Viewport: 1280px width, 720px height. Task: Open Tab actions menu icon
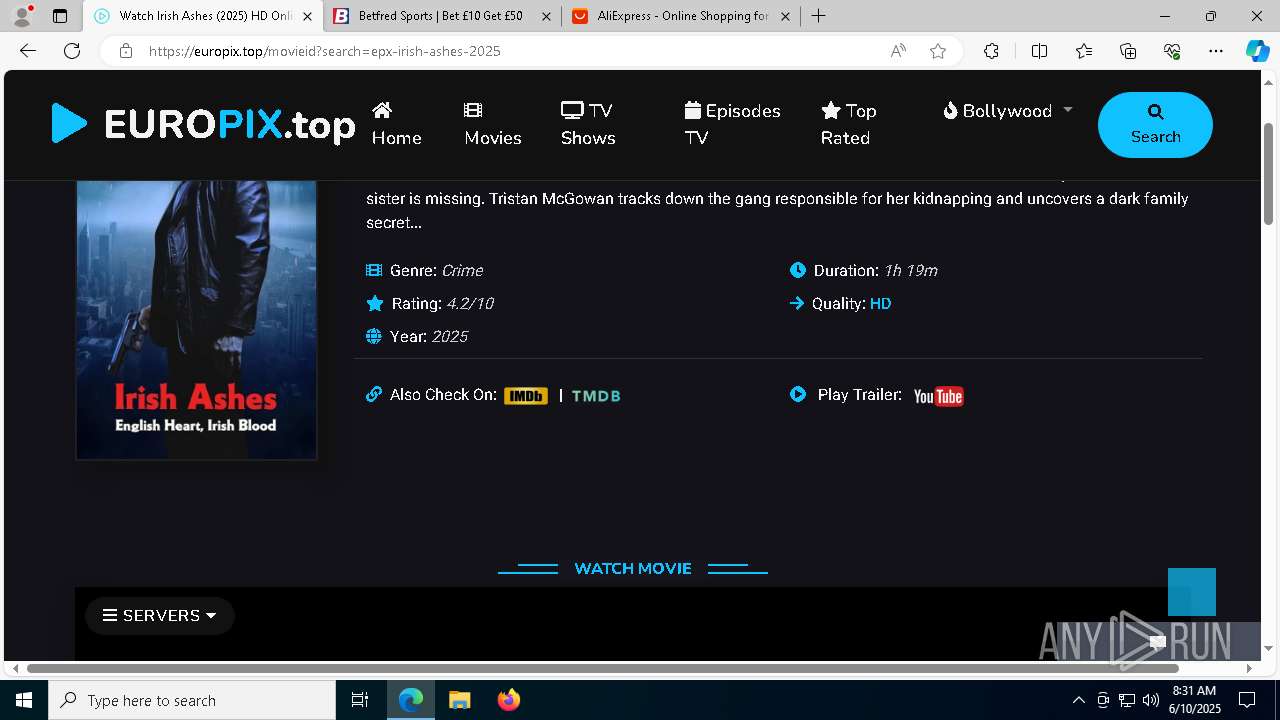click(60, 16)
